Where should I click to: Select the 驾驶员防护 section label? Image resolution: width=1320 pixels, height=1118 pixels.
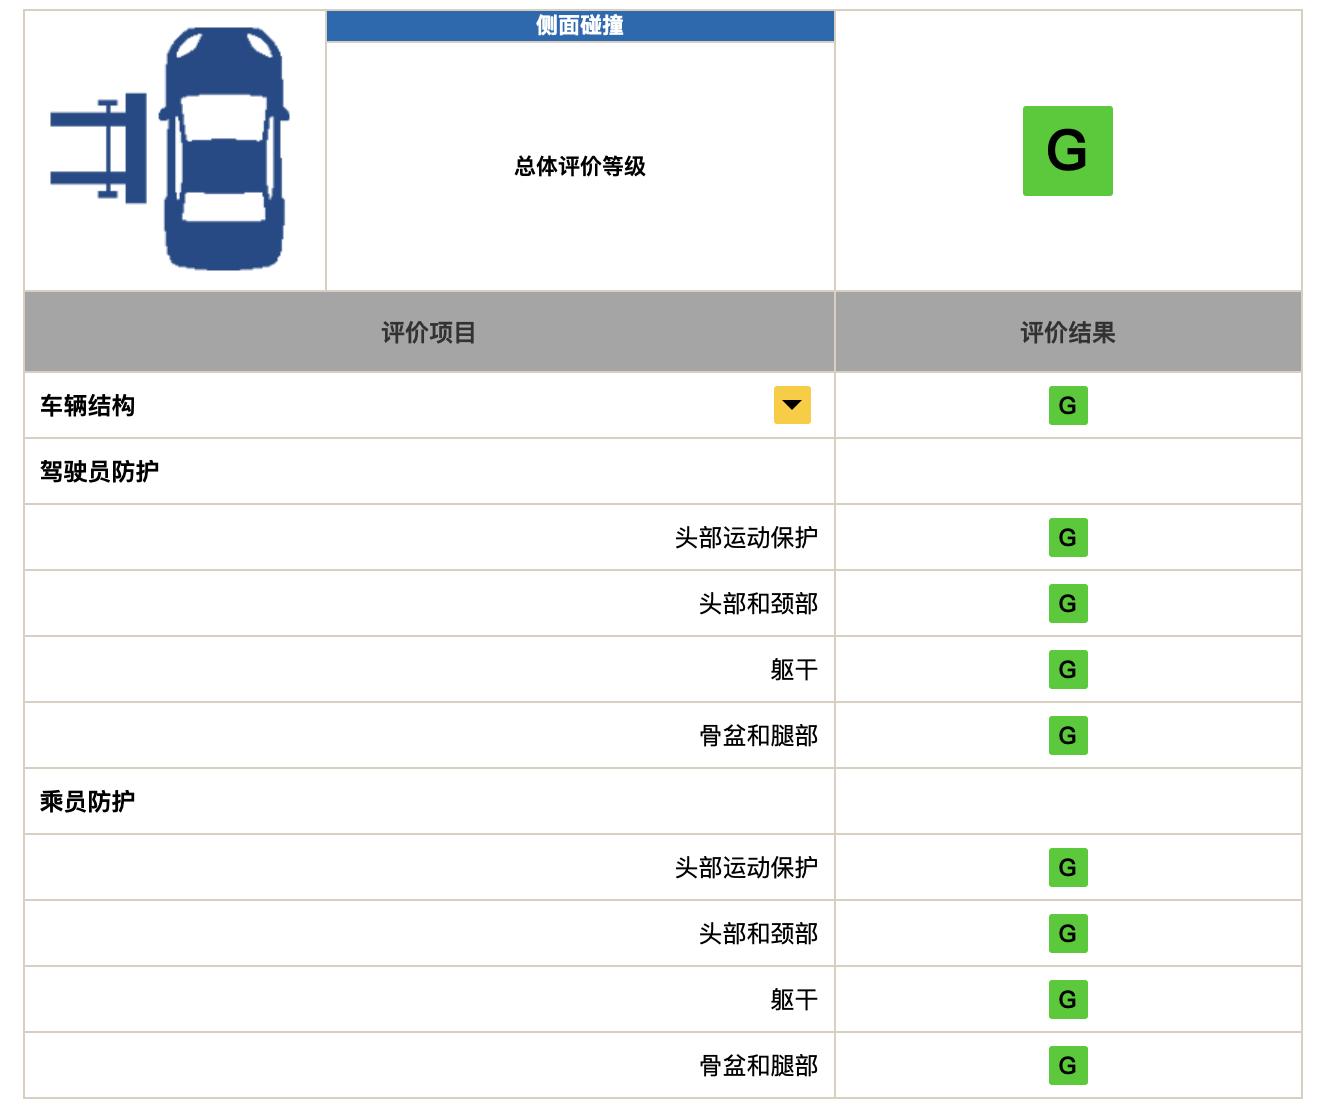(99, 471)
